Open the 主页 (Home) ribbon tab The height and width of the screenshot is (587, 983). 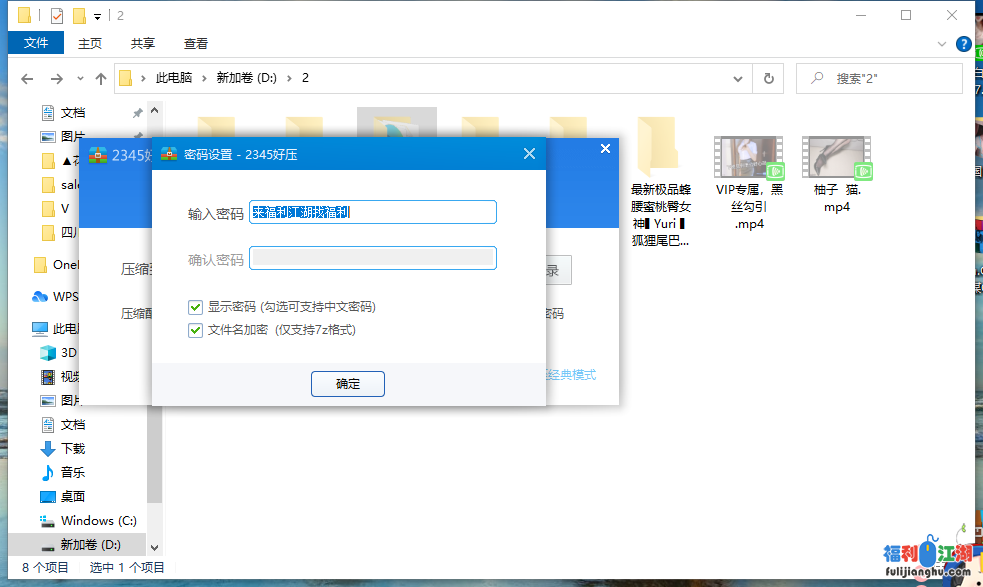click(89, 43)
